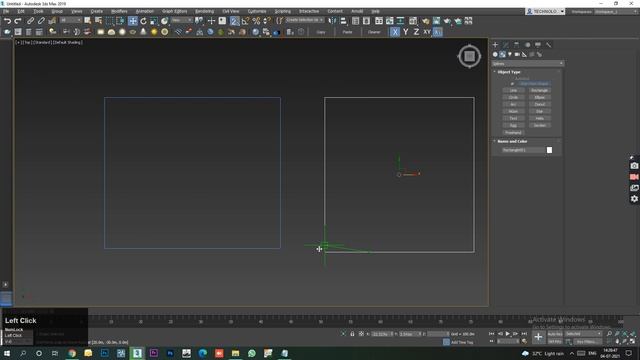Select the Unlink Selection tool
Viewport: 640px width, 360px height.
coord(41,21)
